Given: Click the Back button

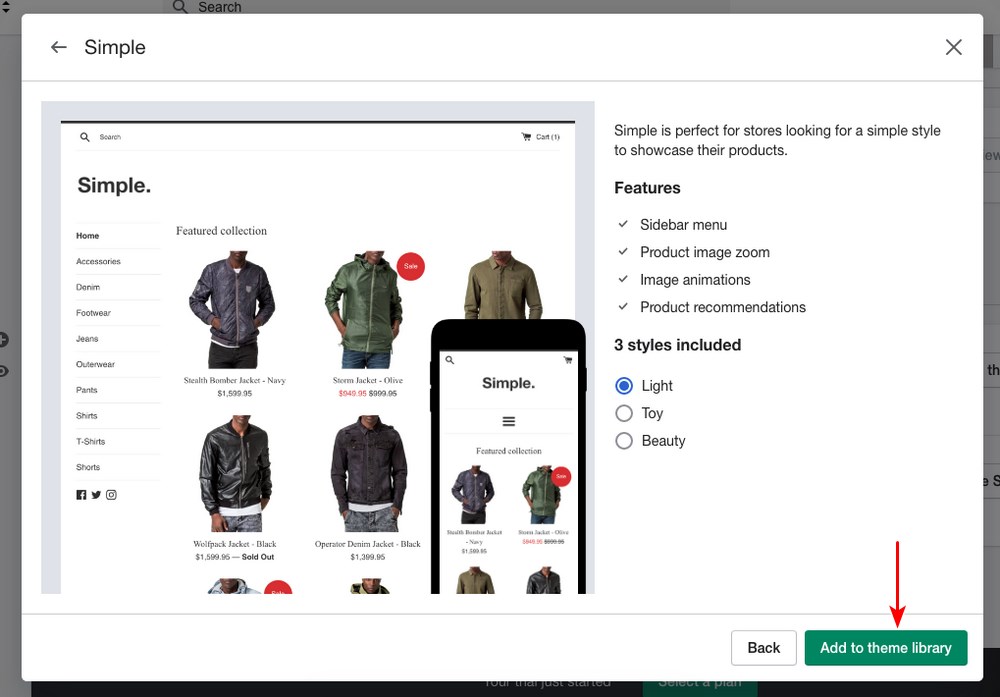Looking at the screenshot, I should point(763,648).
